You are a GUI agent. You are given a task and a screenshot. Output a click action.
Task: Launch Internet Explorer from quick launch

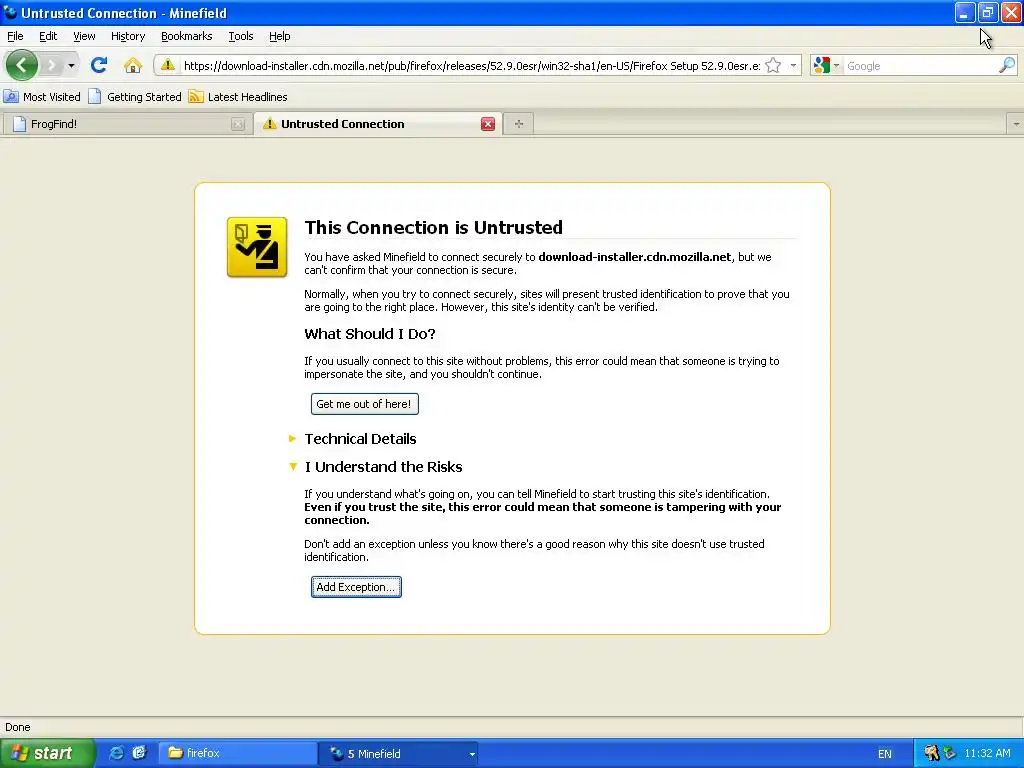(x=116, y=753)
